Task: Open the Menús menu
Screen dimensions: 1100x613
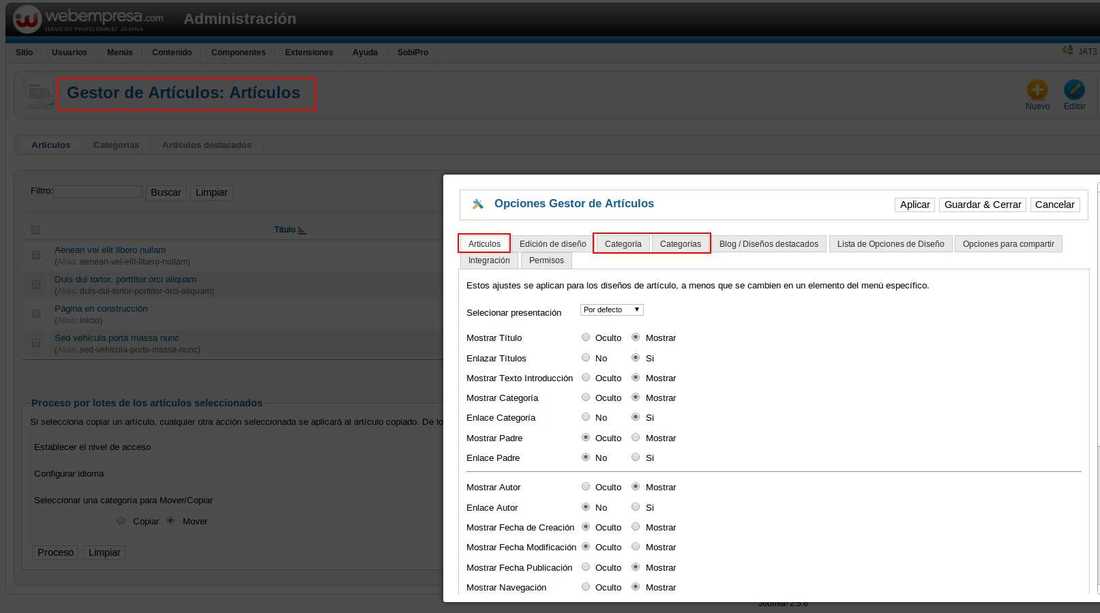Action: pyautogui.click(x=120, y=52)
